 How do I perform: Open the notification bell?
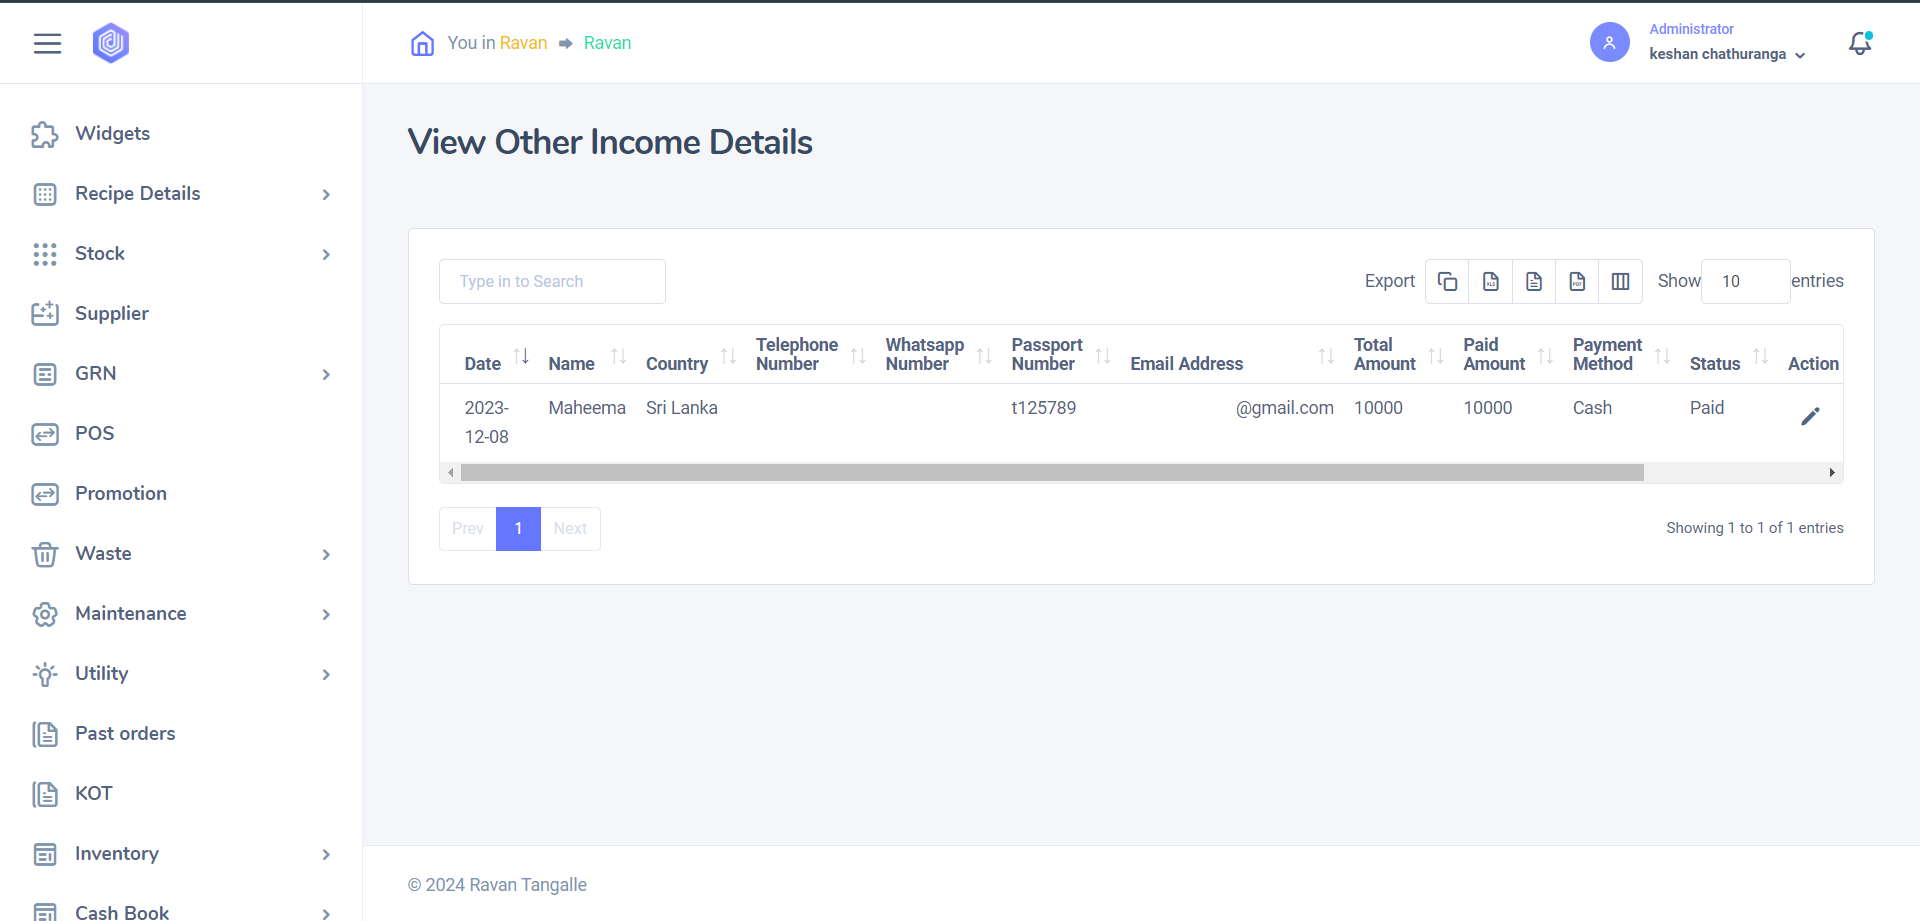pos(1859,43)
